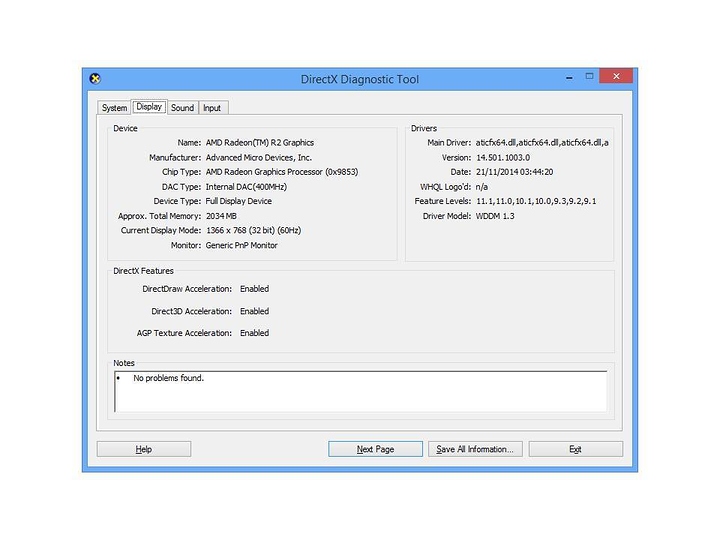
Task: Open the Sound tab
Action: (182, 108)
